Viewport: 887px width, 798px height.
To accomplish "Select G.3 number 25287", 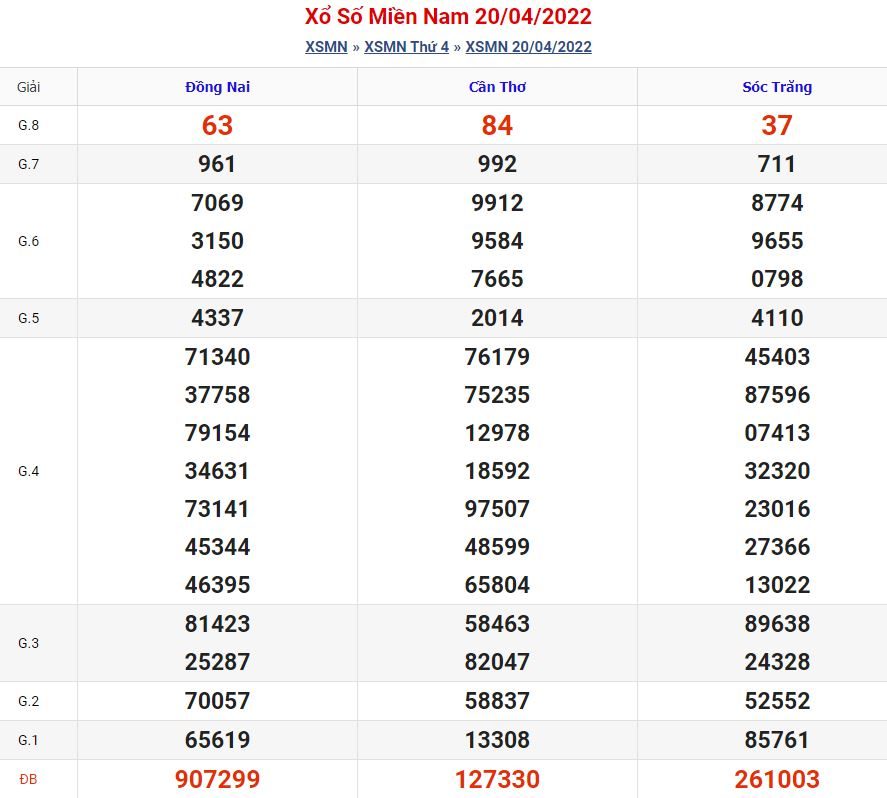I will (x=217, y=662).
